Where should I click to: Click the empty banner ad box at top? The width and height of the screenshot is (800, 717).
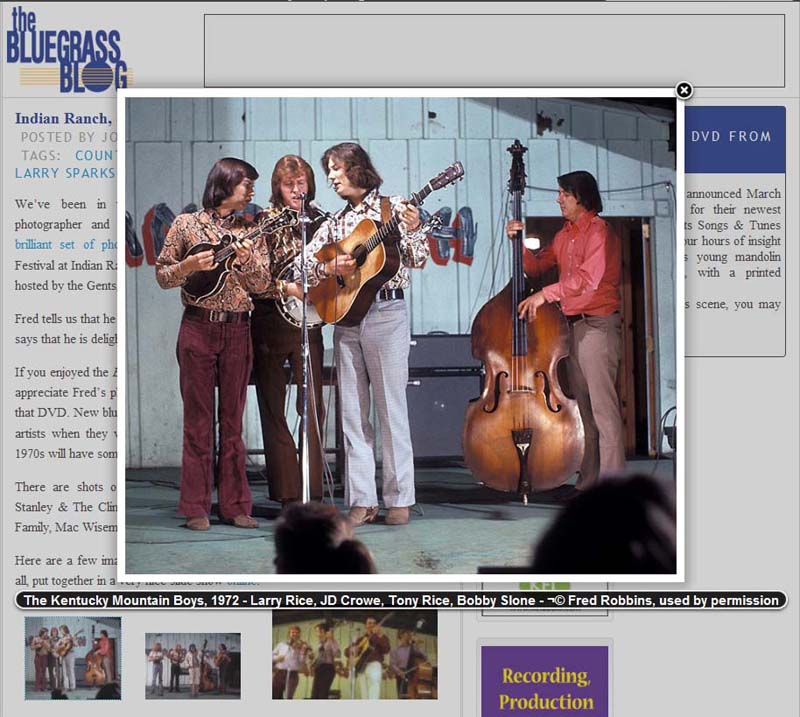494,50
